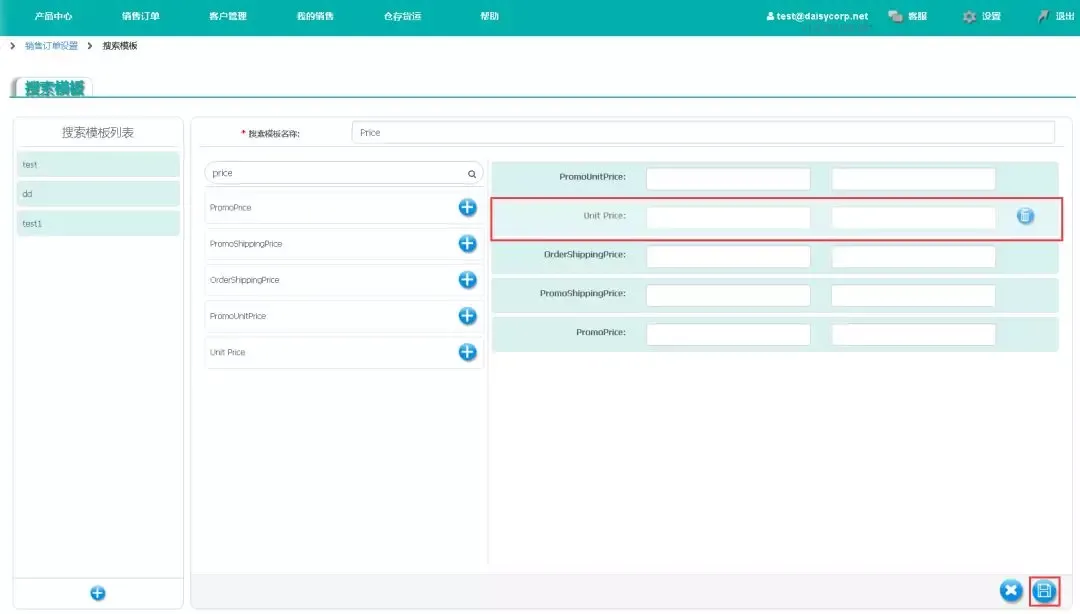
Task: Open the 帮助 menu
Action: coord(490,16)
